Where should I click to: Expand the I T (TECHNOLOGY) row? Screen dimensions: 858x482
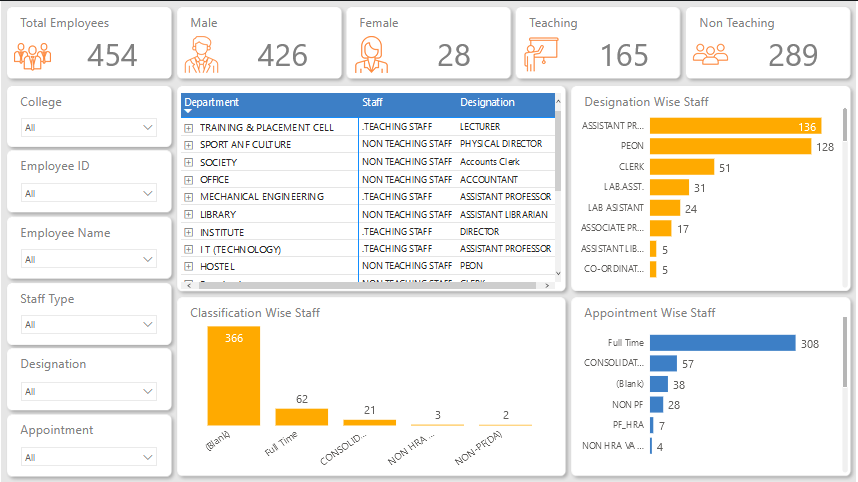189,249
